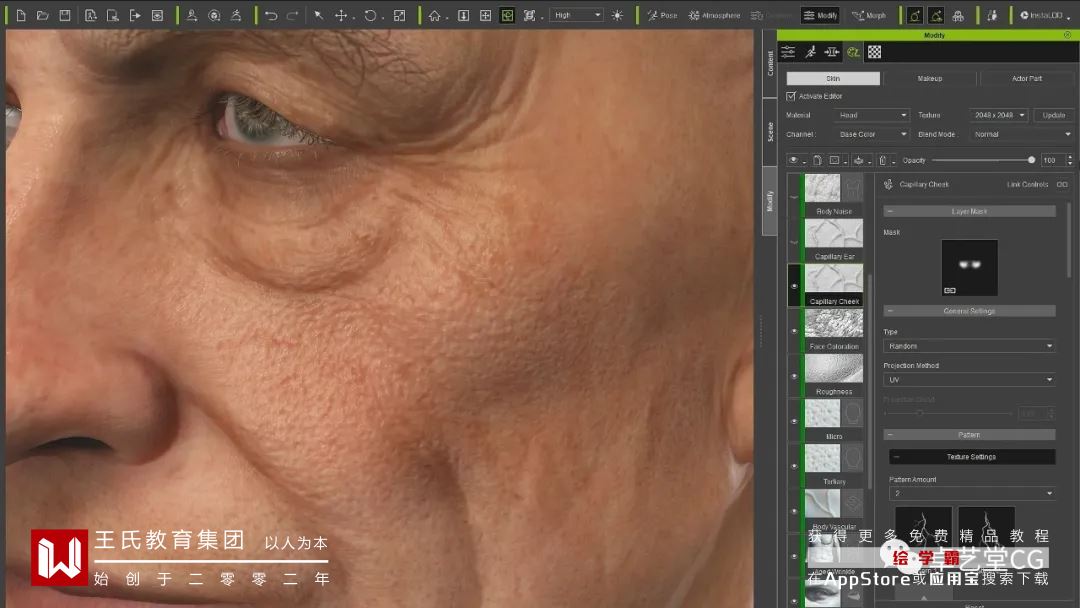
Task: Open the viewport quality High dropdown
Action: click(x=577, y=15)
